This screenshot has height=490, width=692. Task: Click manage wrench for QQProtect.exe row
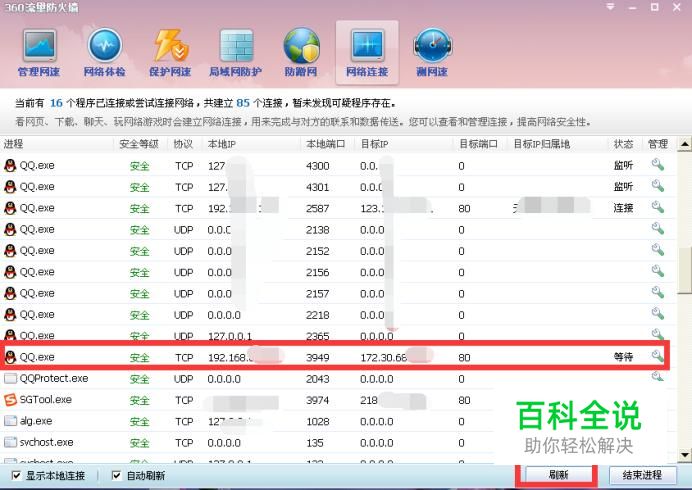[658, 376]
